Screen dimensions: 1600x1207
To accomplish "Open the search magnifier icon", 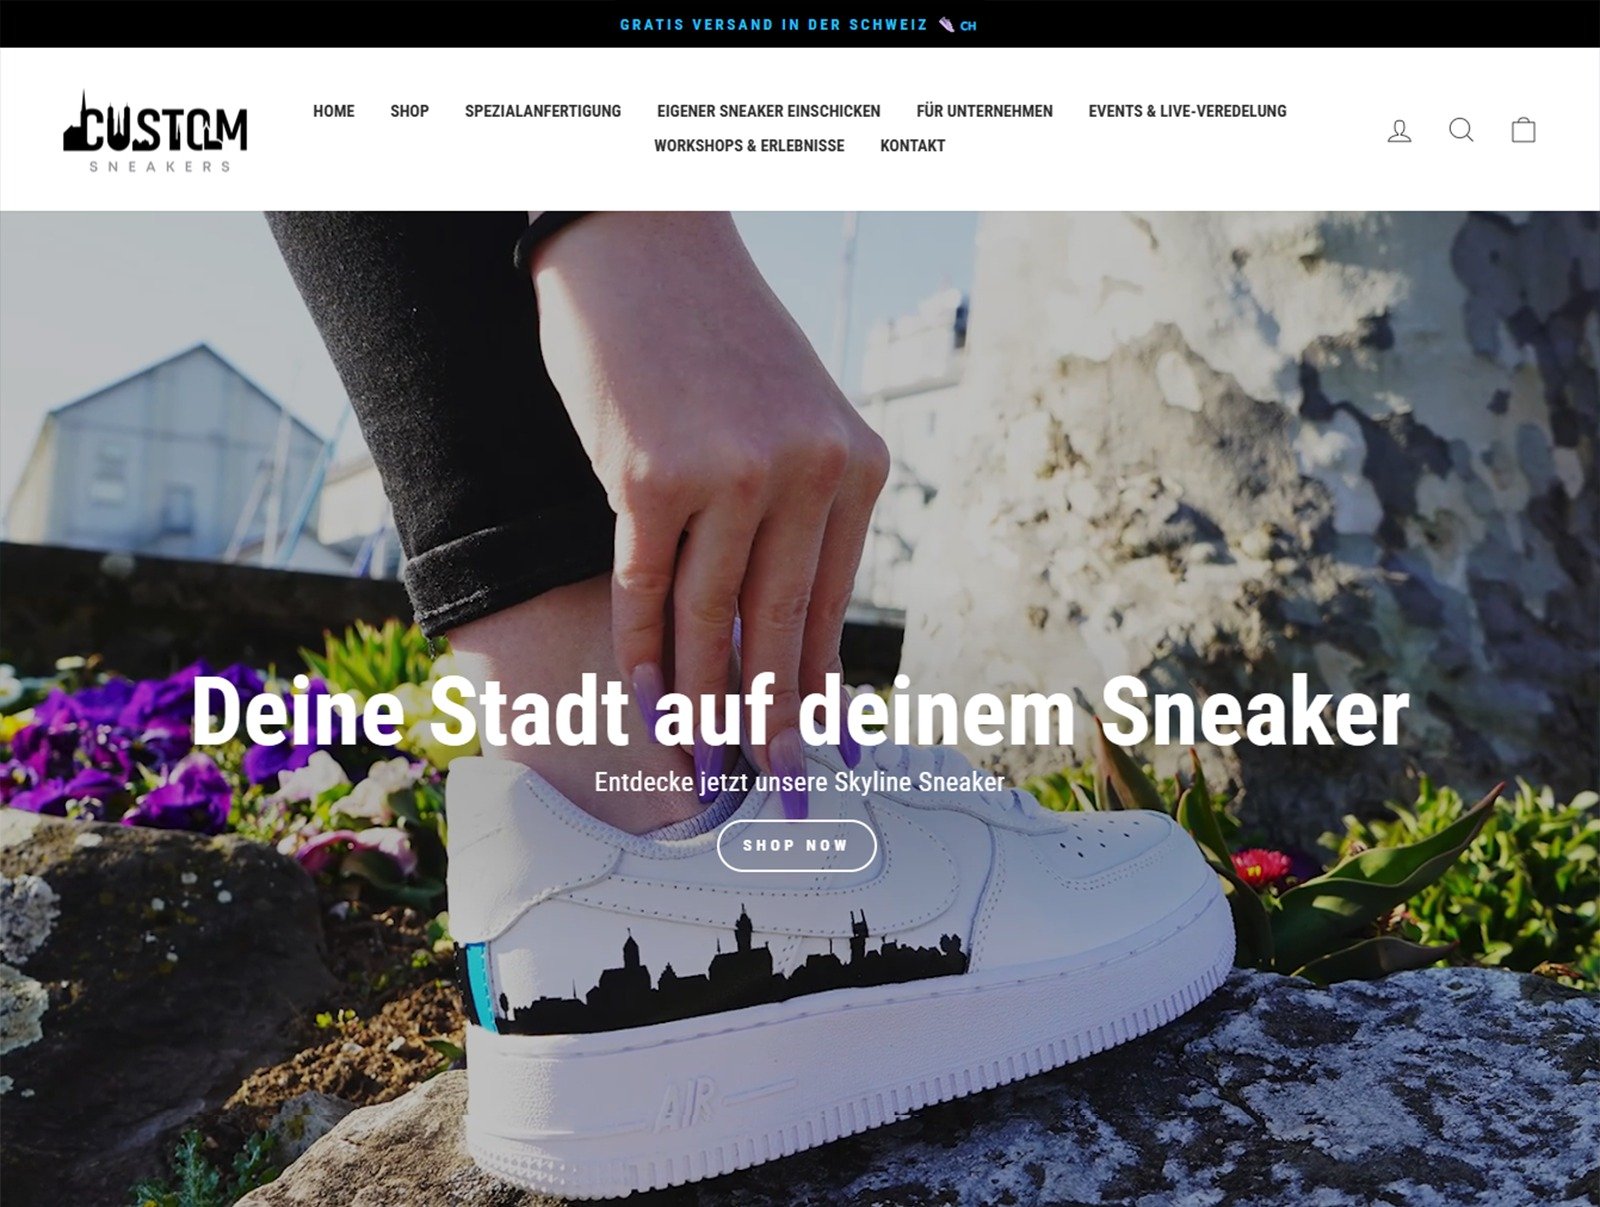I will coord(1461,130).
